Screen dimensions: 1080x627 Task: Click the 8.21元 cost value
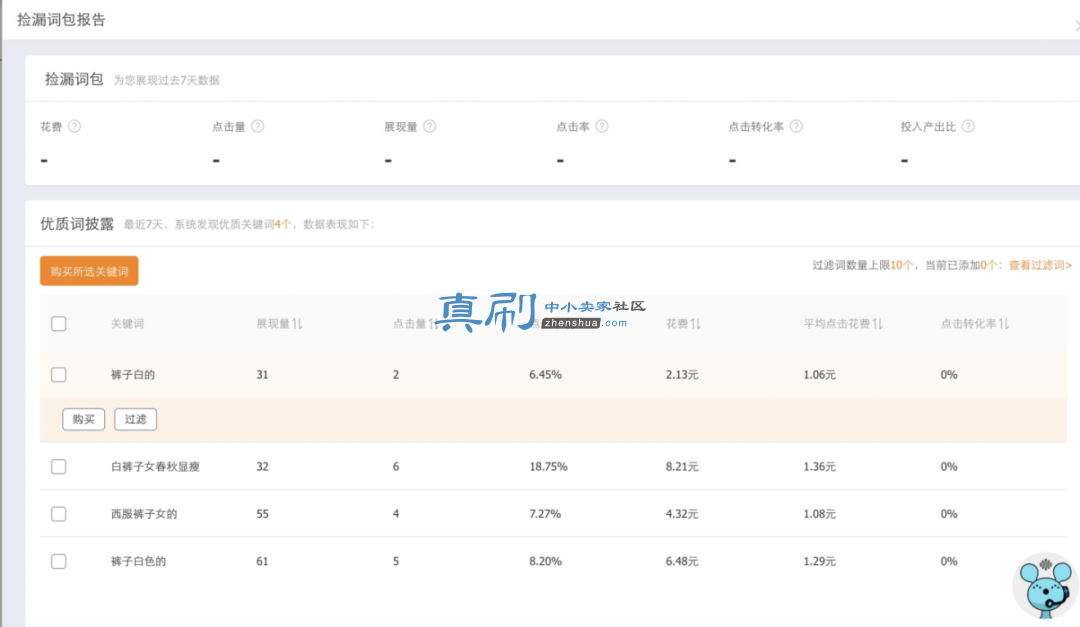(682, 466)
